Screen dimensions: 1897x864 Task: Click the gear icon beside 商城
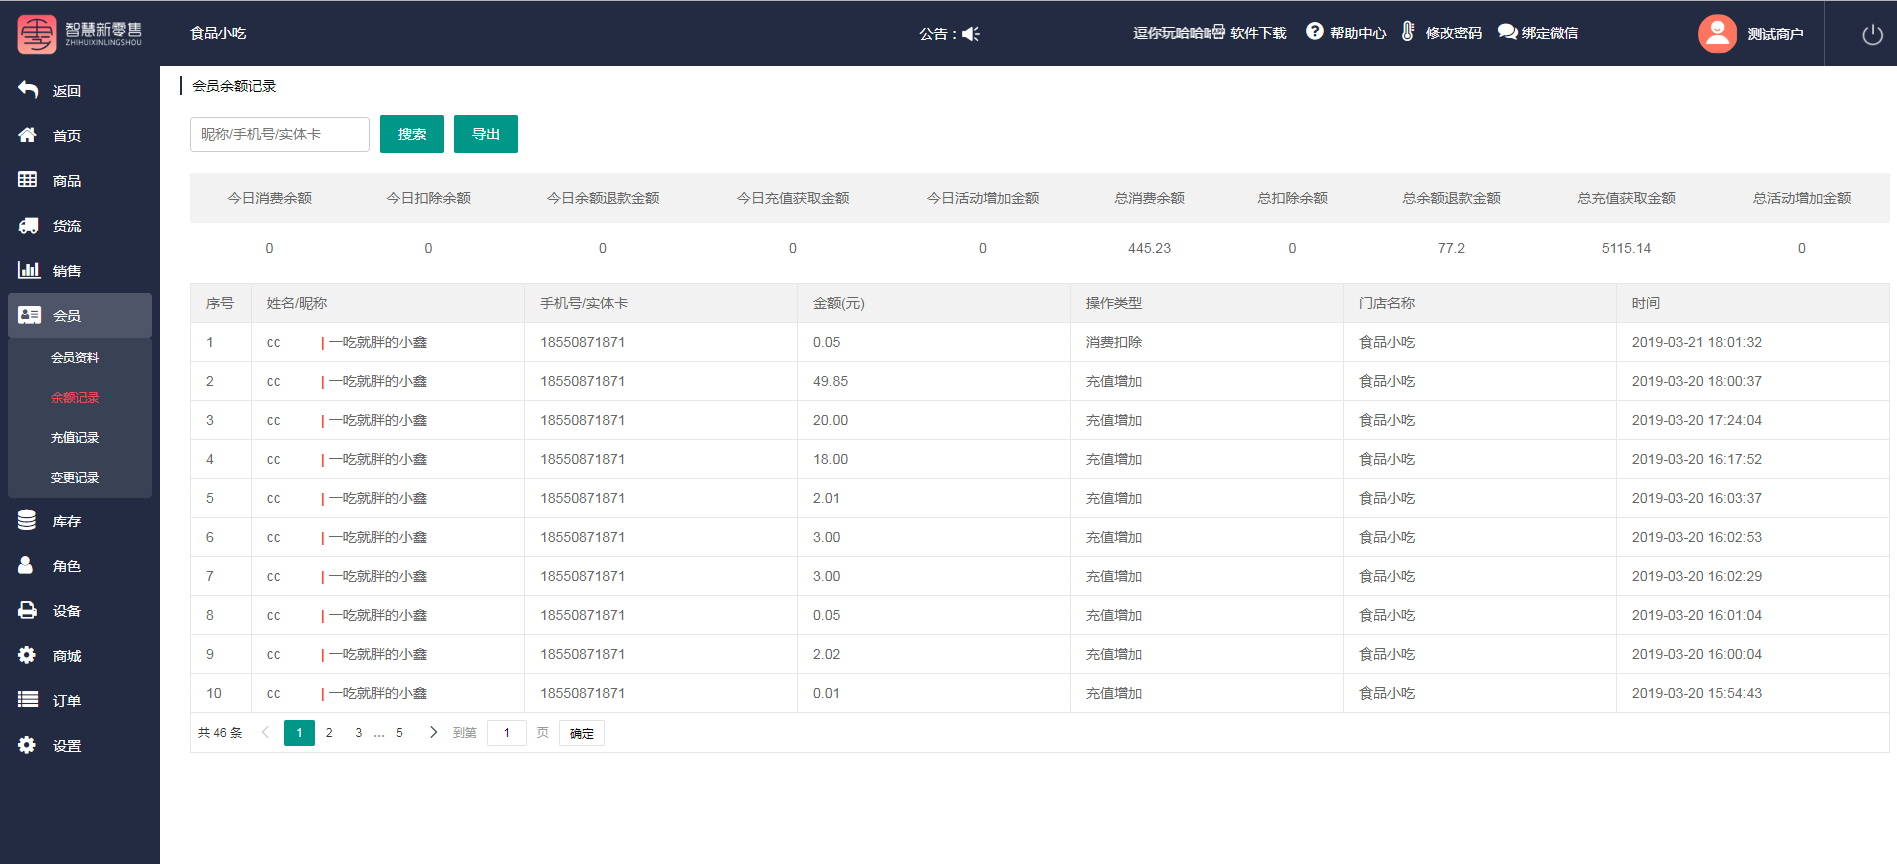27,655
